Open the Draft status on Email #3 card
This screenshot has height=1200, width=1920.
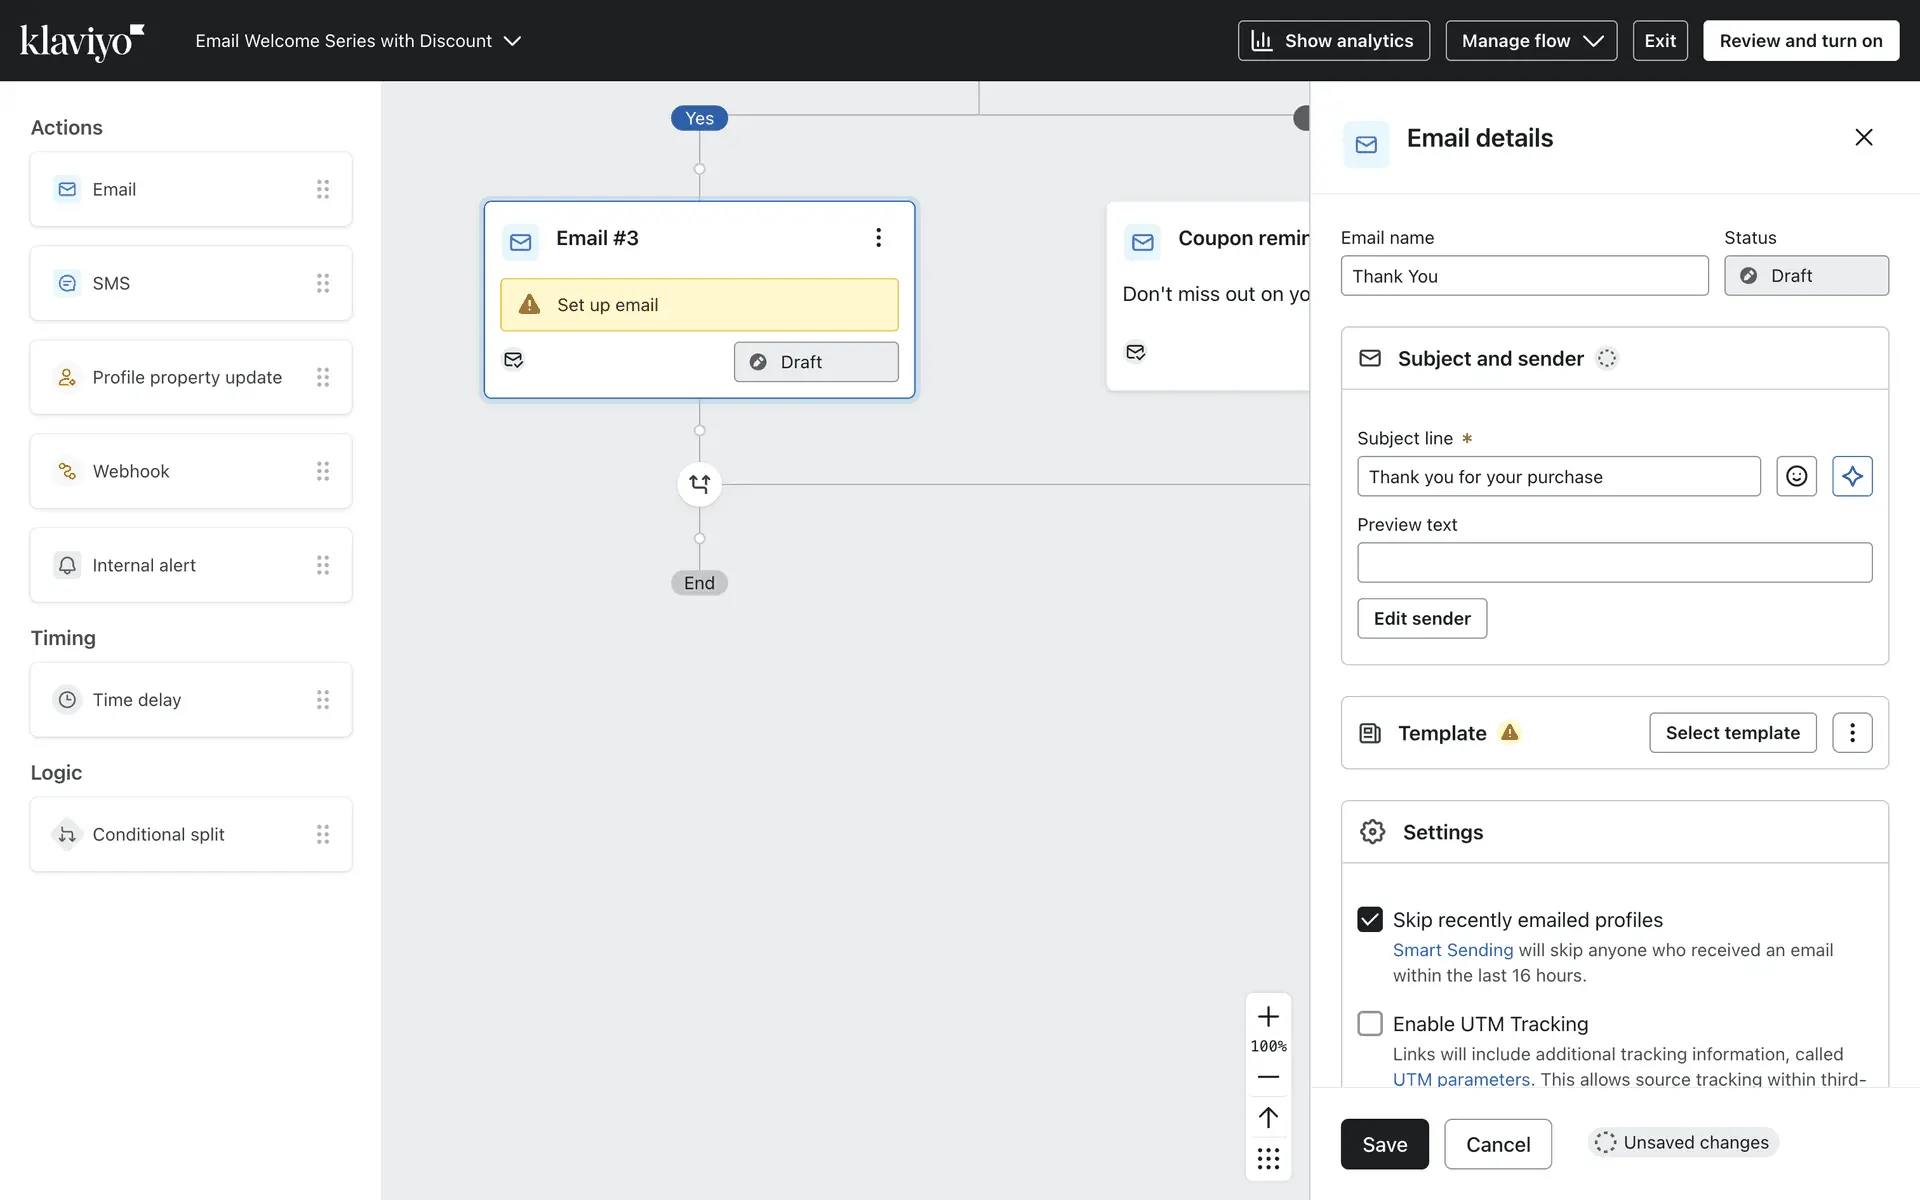(816, 362)
